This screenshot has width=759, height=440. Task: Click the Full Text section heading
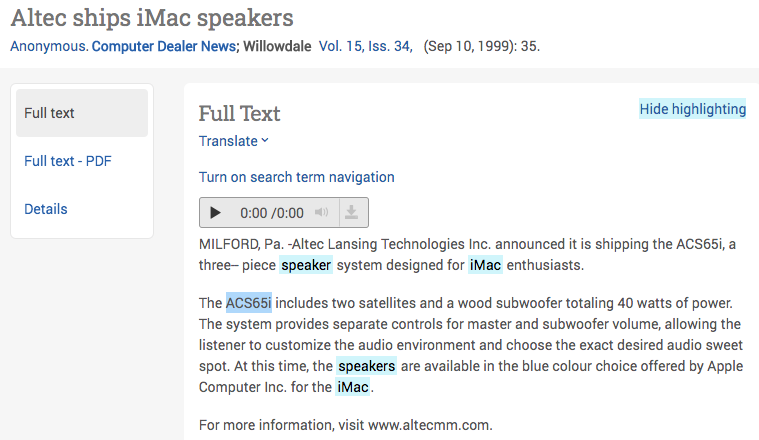point(239,113)
